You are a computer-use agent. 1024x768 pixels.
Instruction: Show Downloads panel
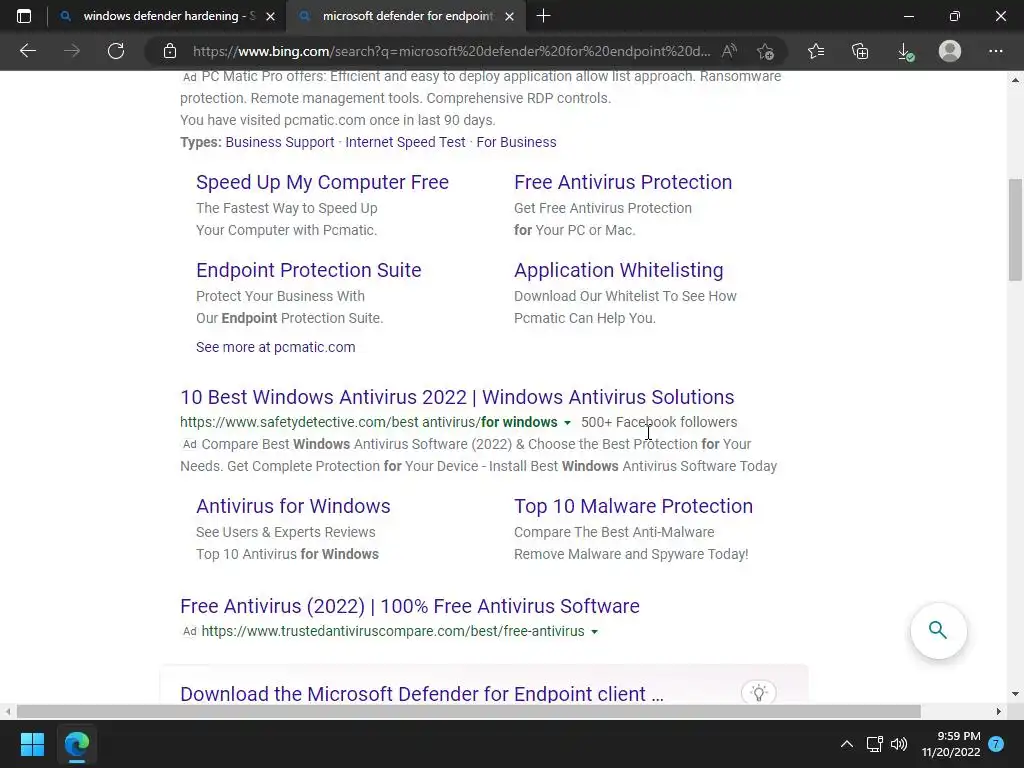coord(905,51)
